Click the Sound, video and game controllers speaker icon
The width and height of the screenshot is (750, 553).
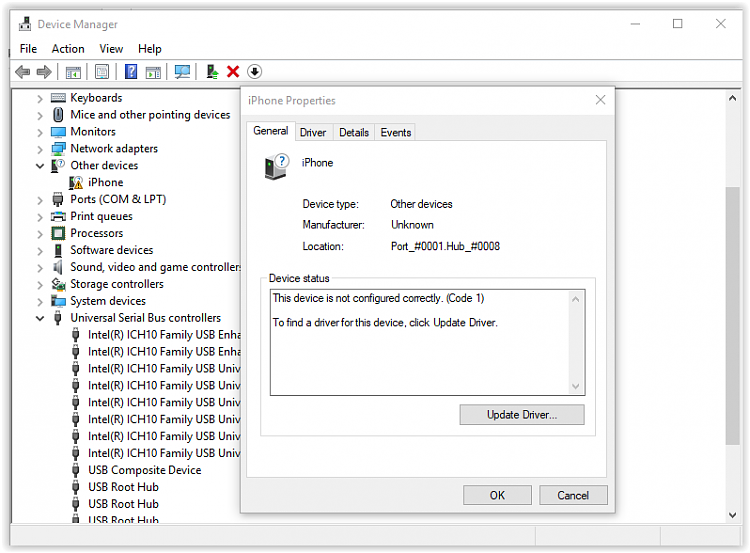point(58,267)
